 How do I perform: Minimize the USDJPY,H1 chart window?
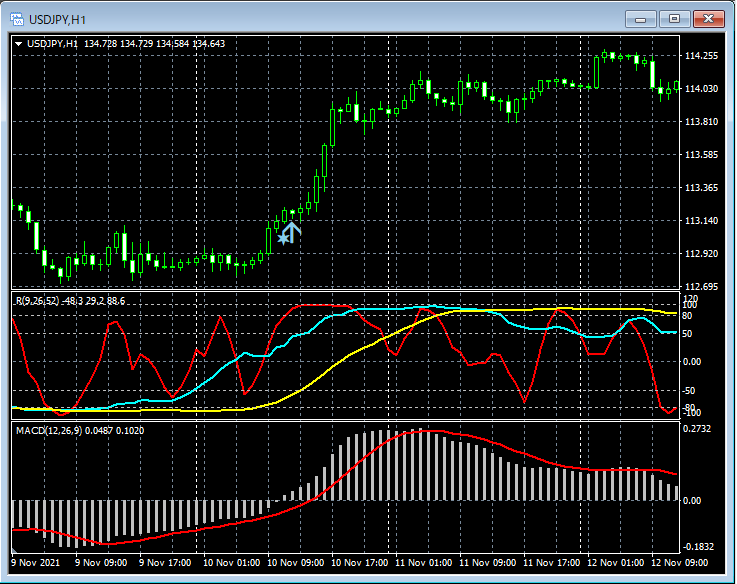click(x=640, y=18)
